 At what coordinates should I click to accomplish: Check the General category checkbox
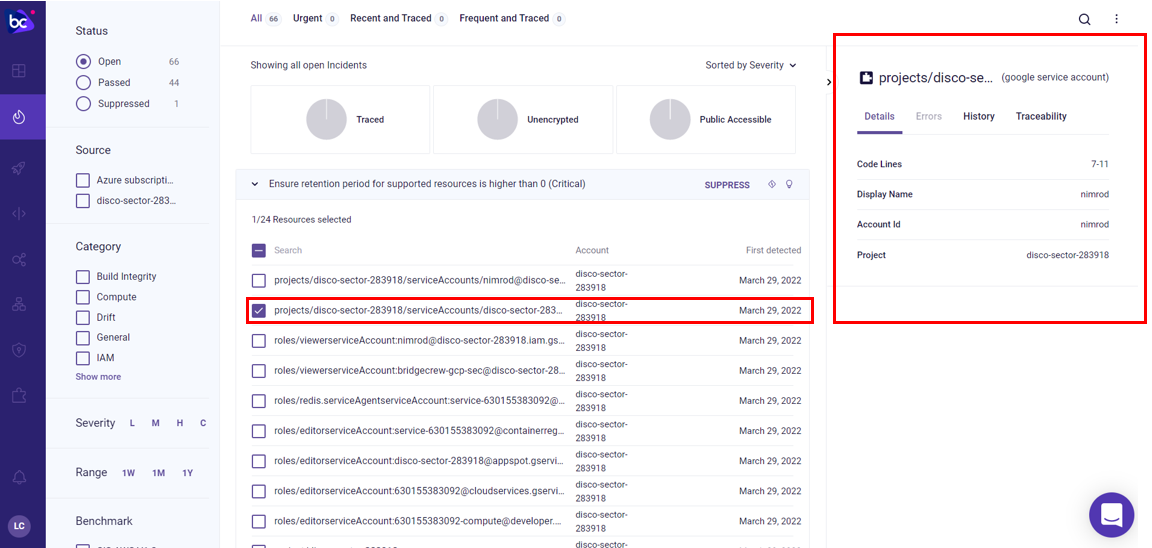83,337
